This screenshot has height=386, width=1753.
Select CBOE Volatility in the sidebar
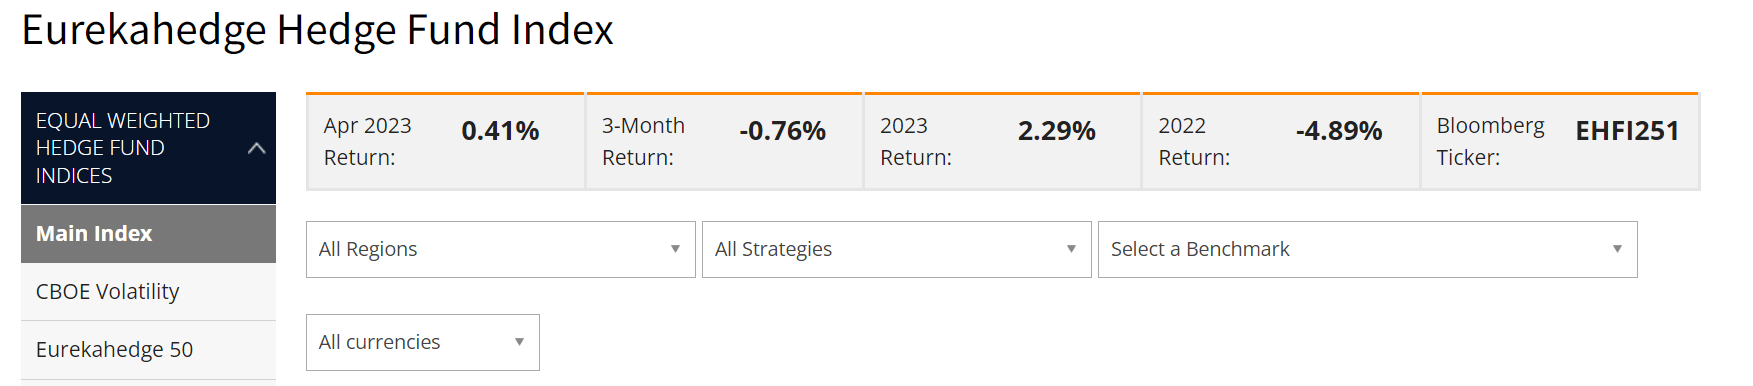coord(148,292)
